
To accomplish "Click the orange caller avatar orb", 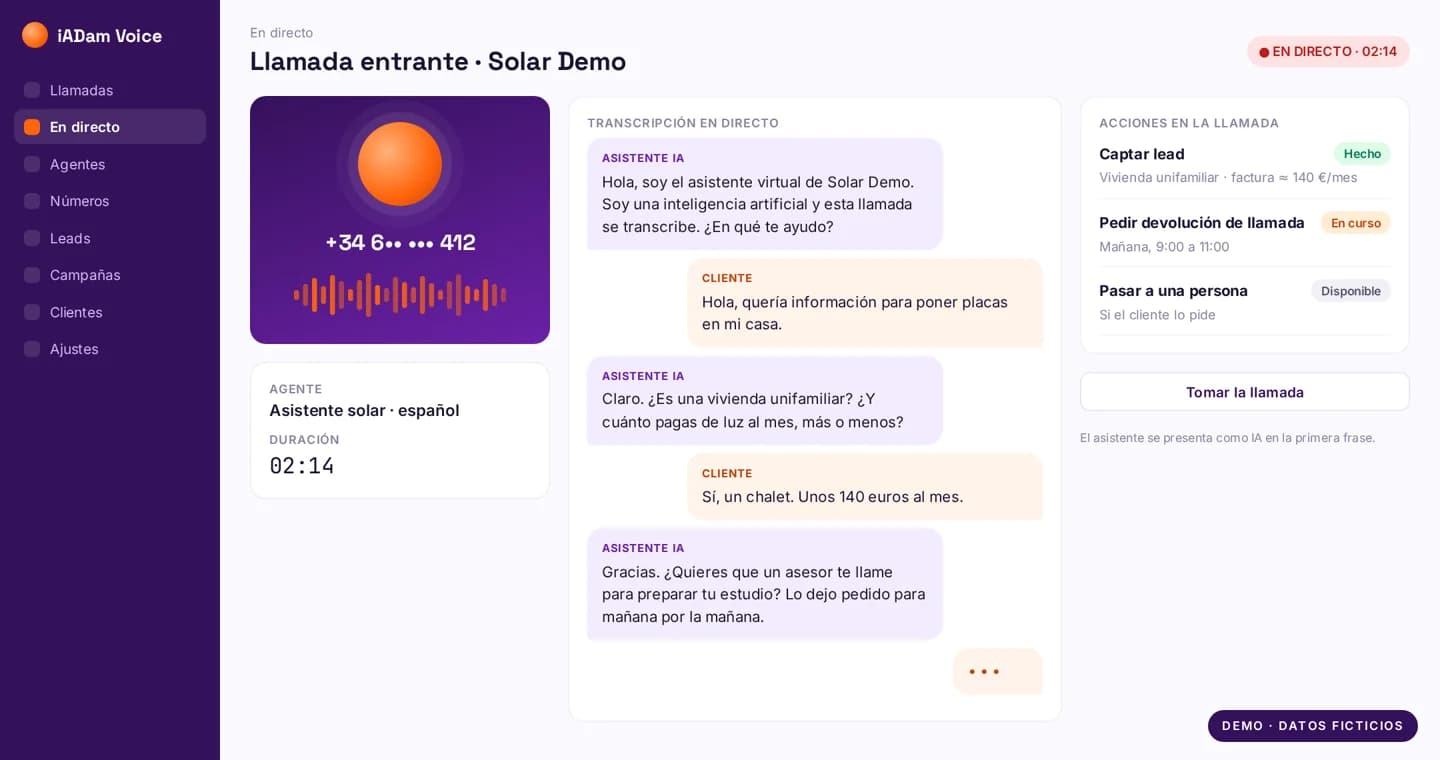I will pos(400,164).
